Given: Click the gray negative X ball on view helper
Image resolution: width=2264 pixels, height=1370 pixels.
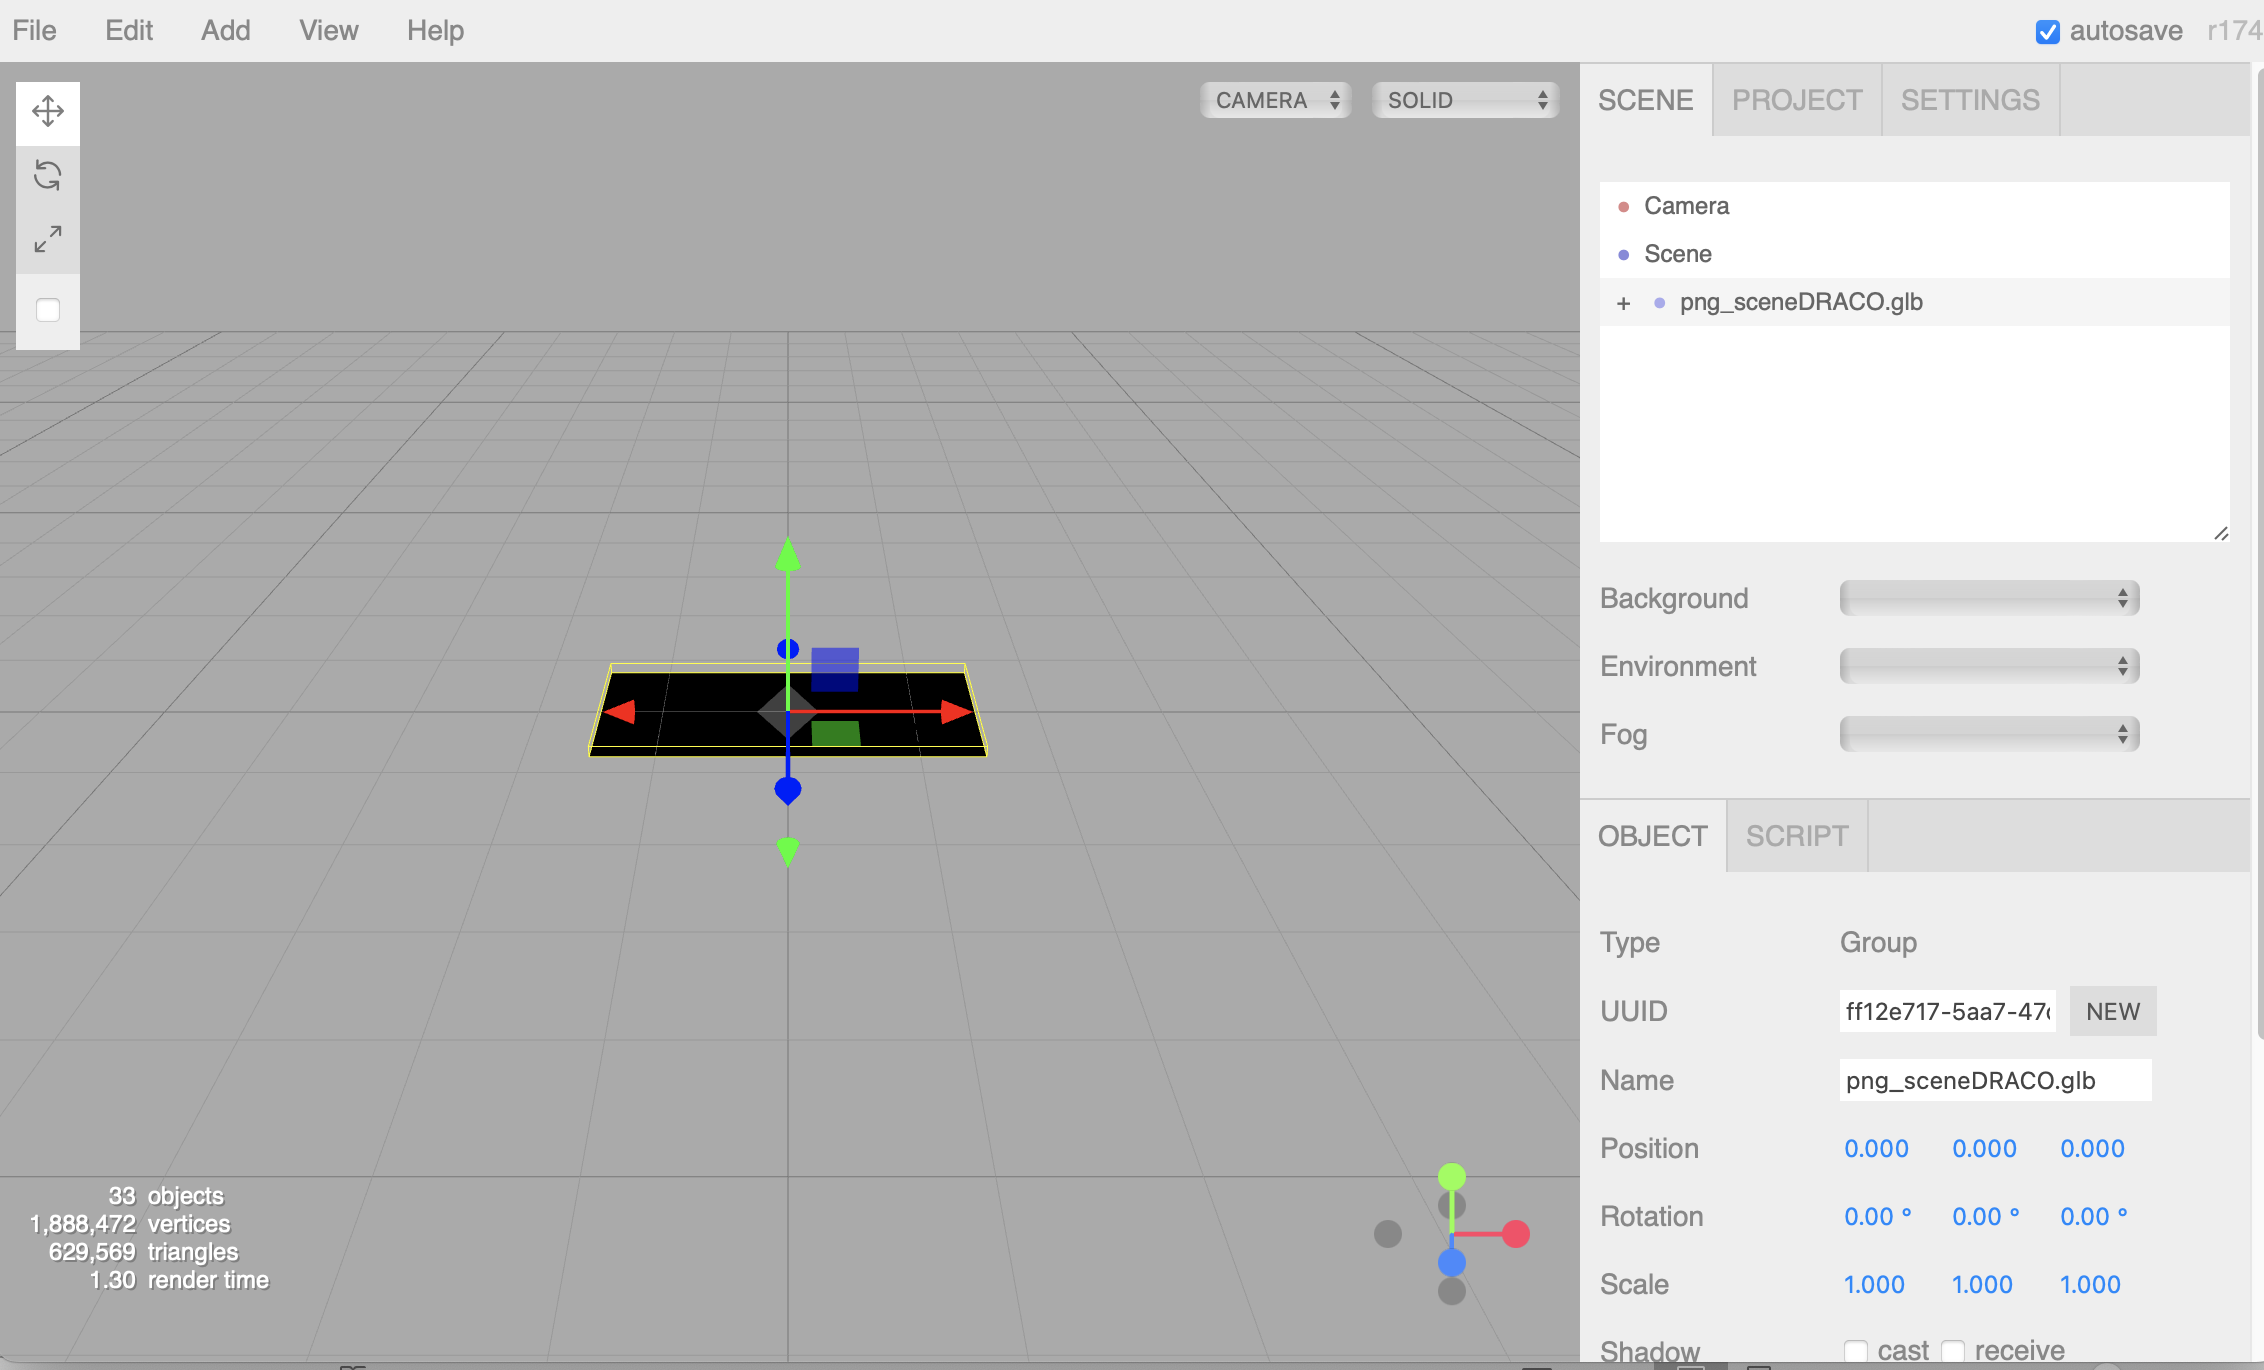Looking at the screenshot, I should click(x=1388, y=1234).
